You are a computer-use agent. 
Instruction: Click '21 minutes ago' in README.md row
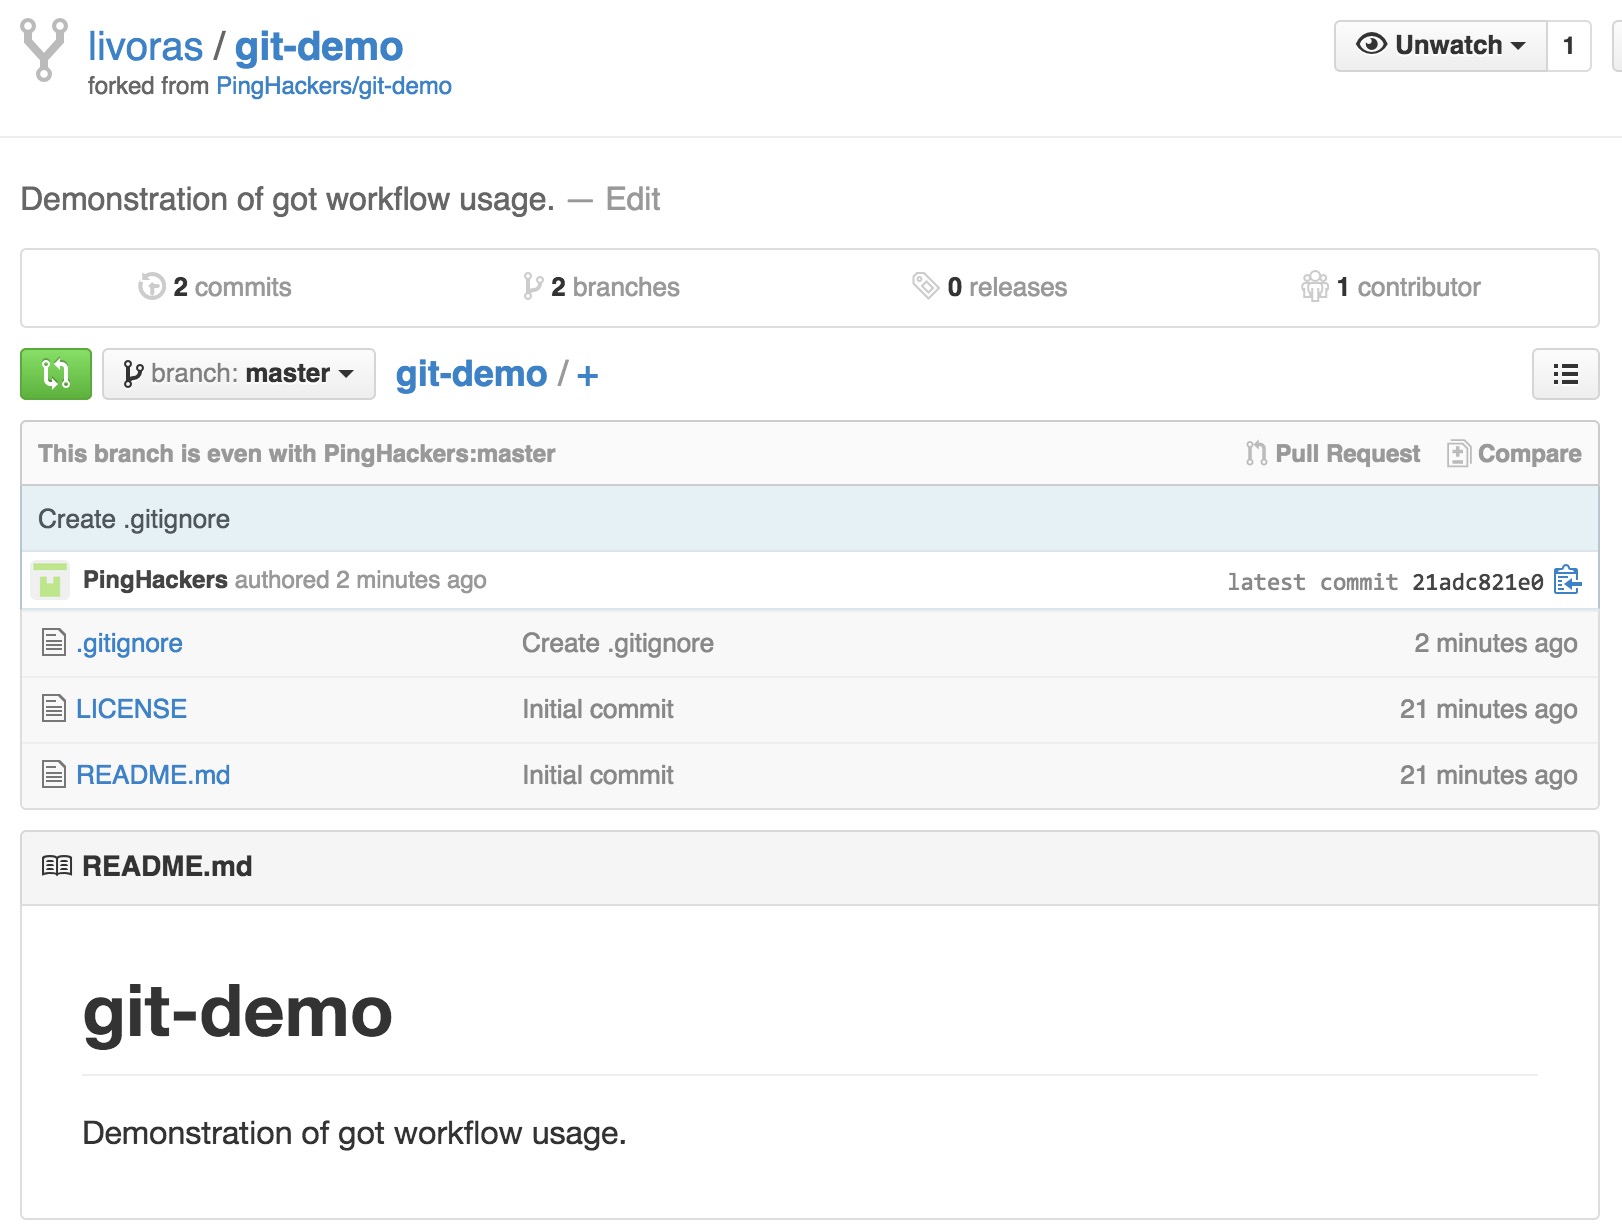pyautogui.click(x=1489, y=775)
